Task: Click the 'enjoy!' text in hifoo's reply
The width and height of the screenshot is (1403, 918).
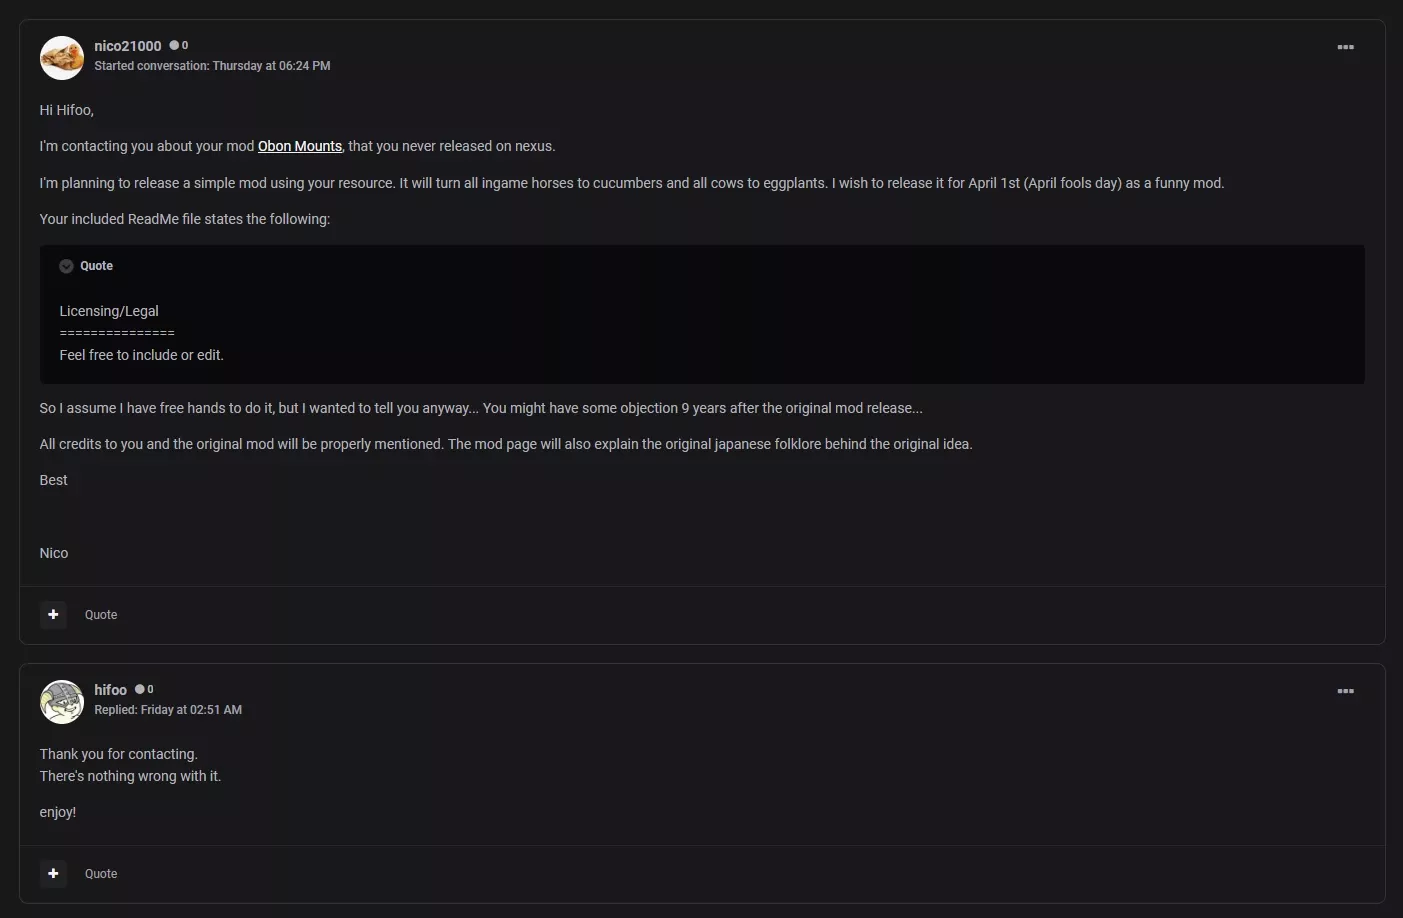Action: click(x=58, y=812)
